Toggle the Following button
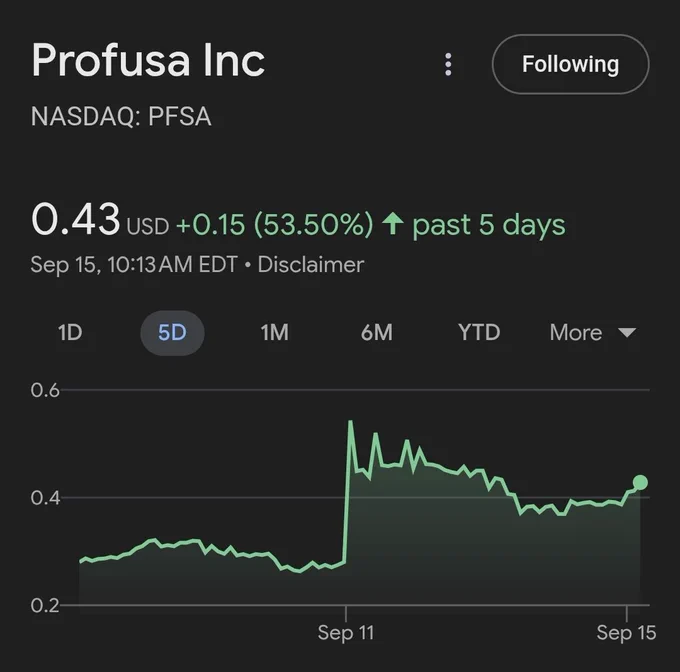Screen dimensions: 680x672 pos(571,64)
